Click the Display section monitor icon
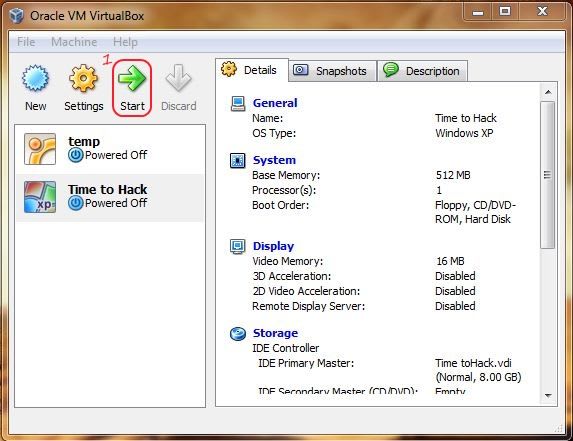 238,246
